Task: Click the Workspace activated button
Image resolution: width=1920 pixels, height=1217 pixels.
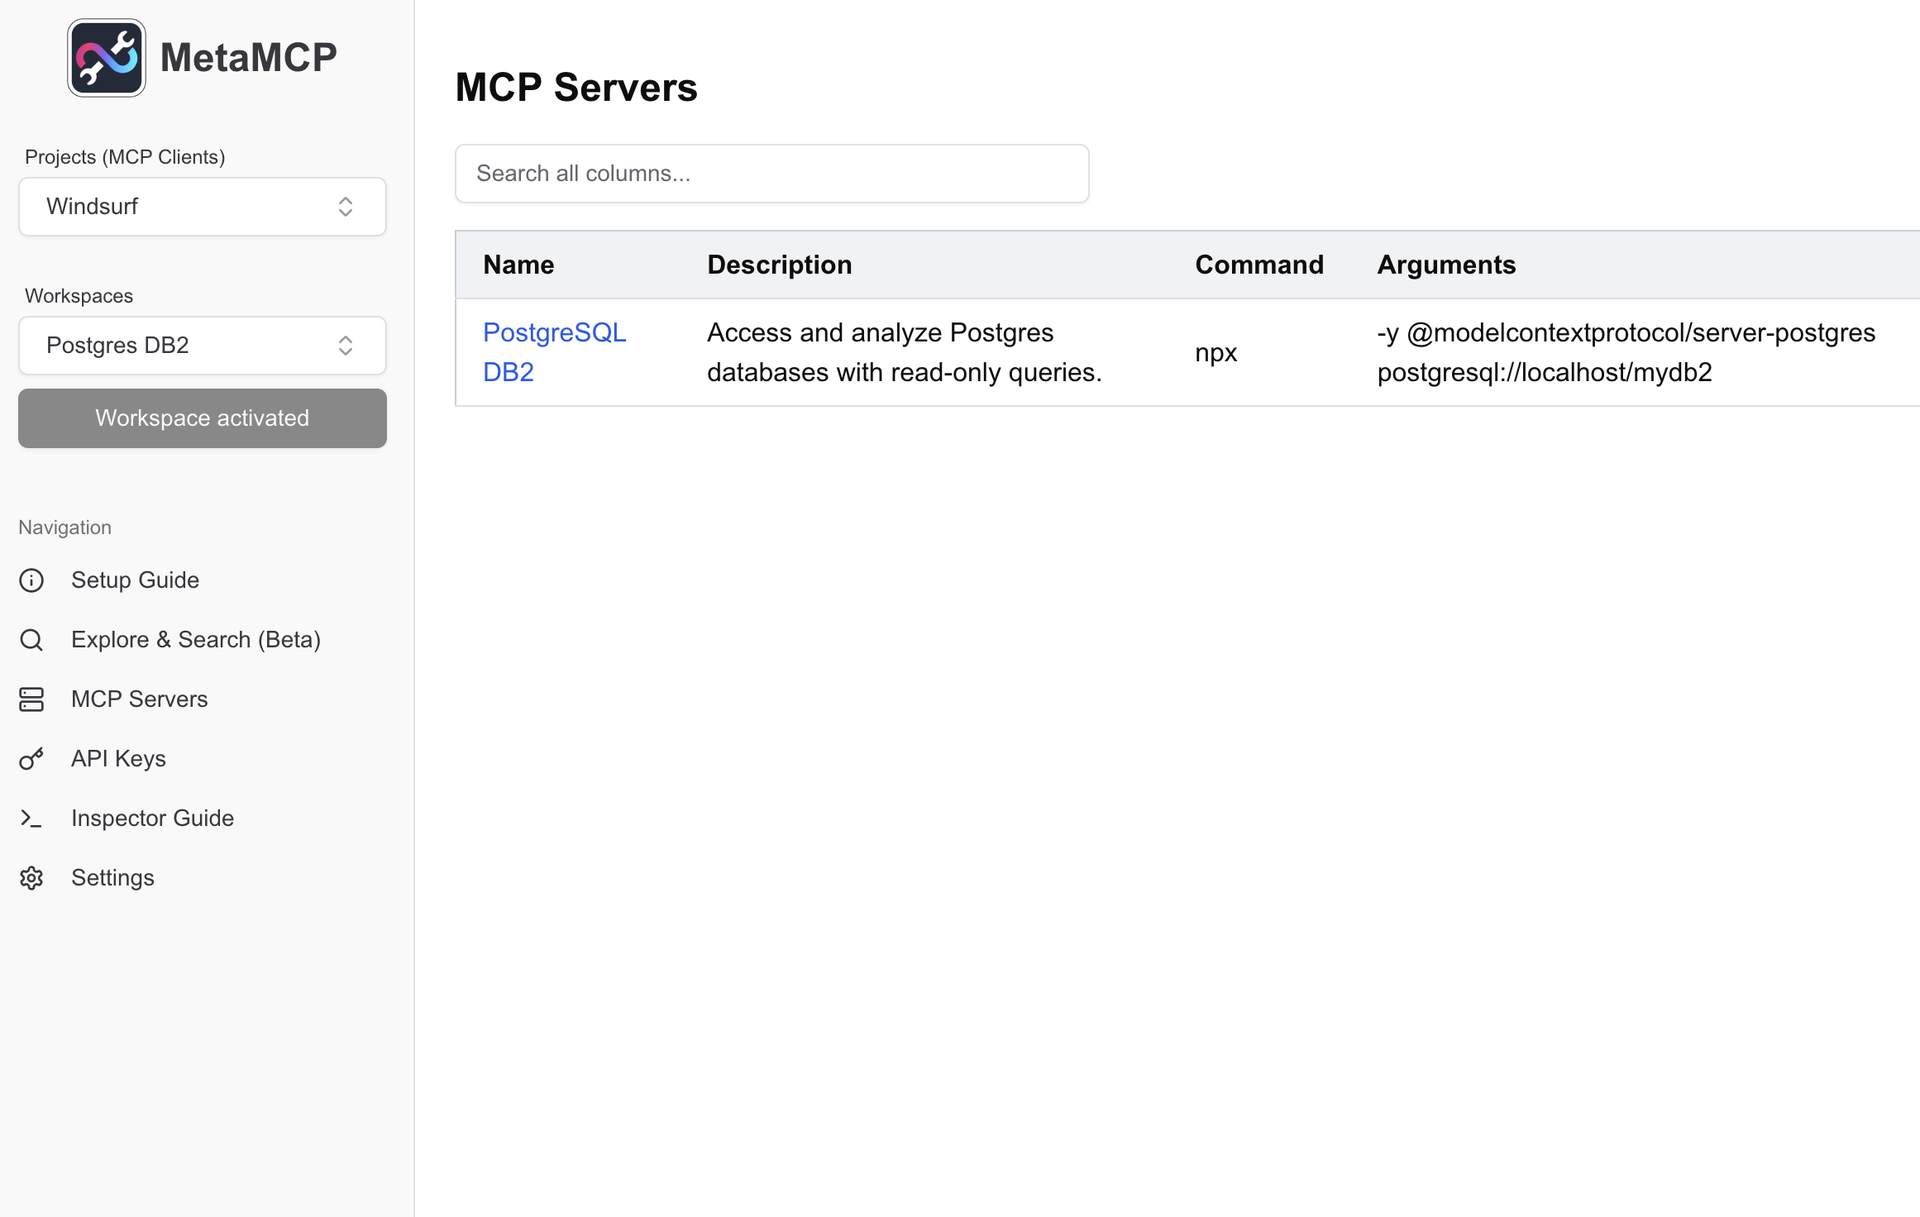Action: point(202,418)
